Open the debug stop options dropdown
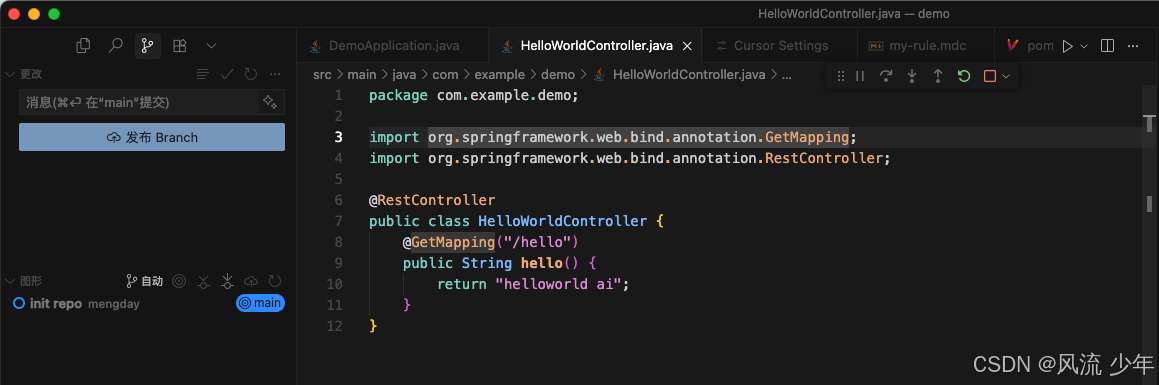Viewport: 1159px width, 385px height. pyautogui.click(x=1006, y=75)
